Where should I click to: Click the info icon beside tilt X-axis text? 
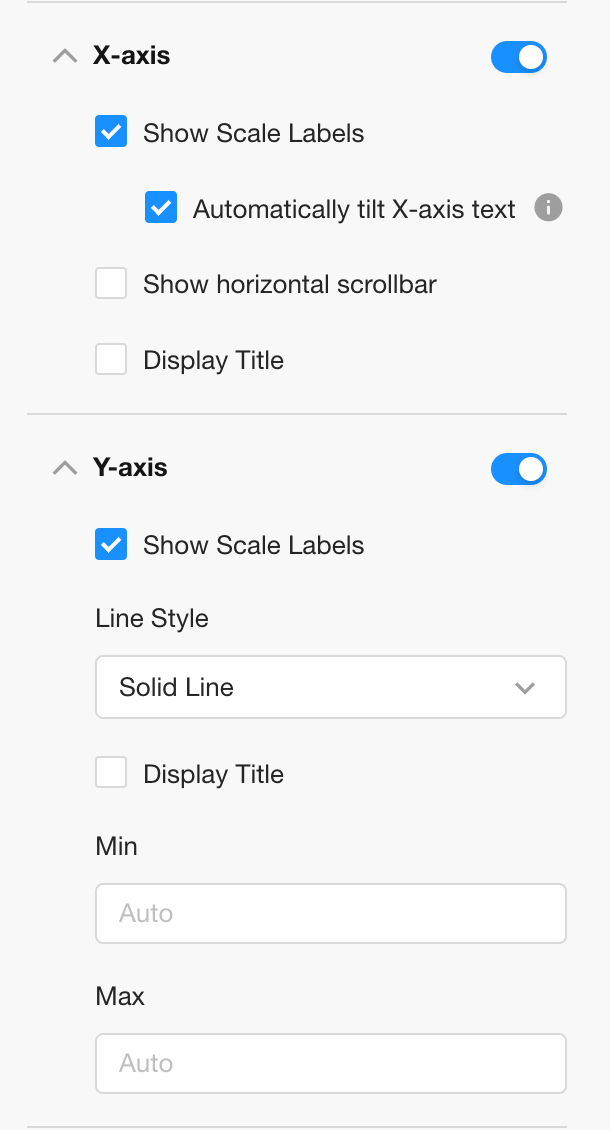coord(548,208)
